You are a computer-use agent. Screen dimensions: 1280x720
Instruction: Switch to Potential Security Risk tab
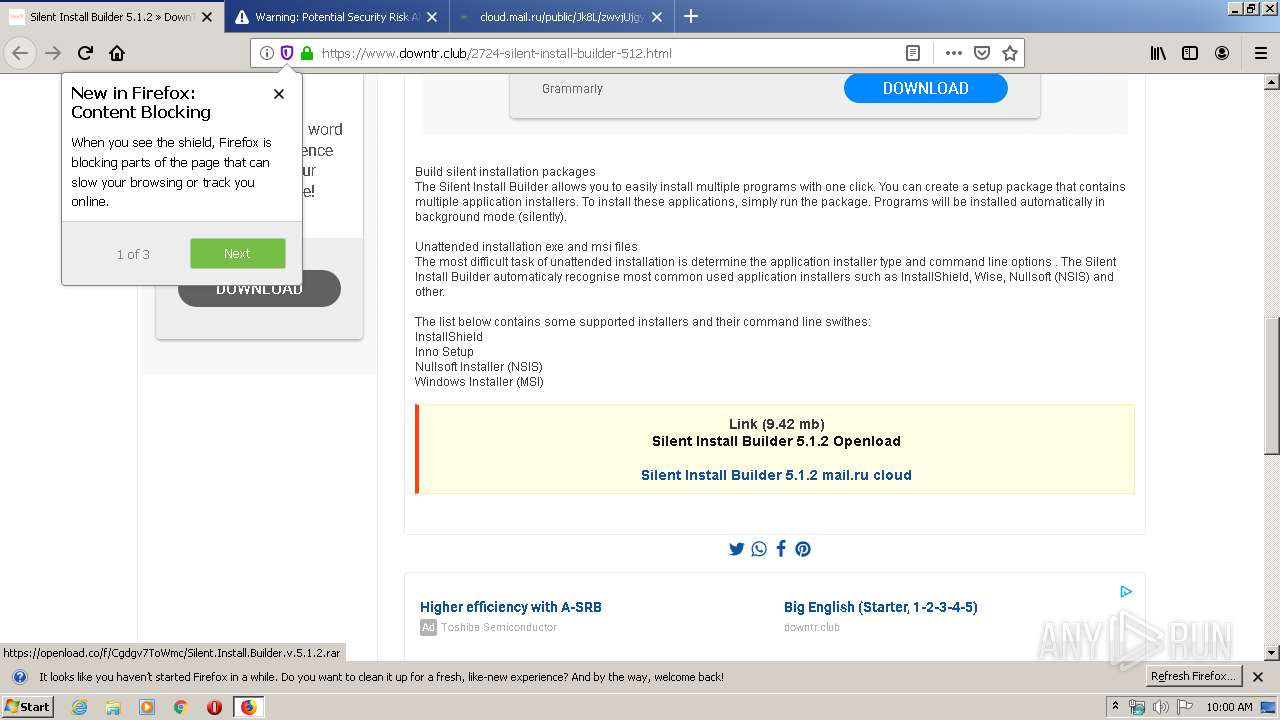coord(336,17)
